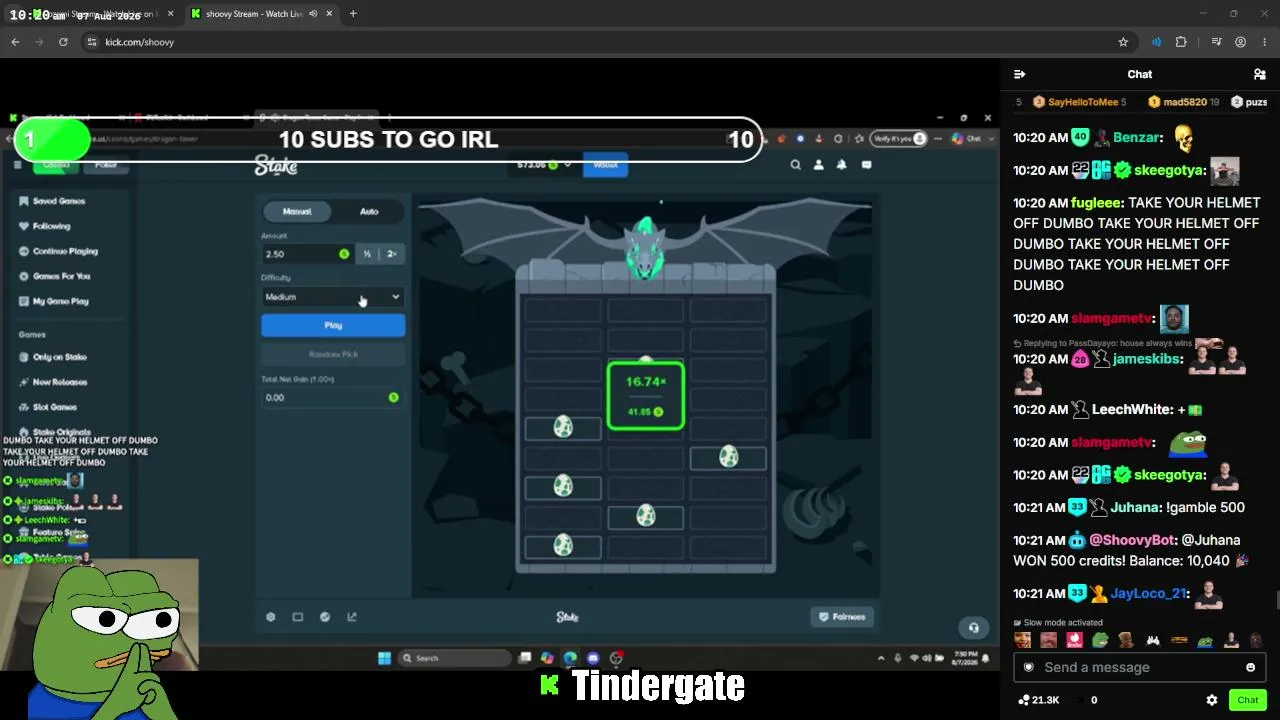Start the Dragon Tower game with Play

click(333, 325)
